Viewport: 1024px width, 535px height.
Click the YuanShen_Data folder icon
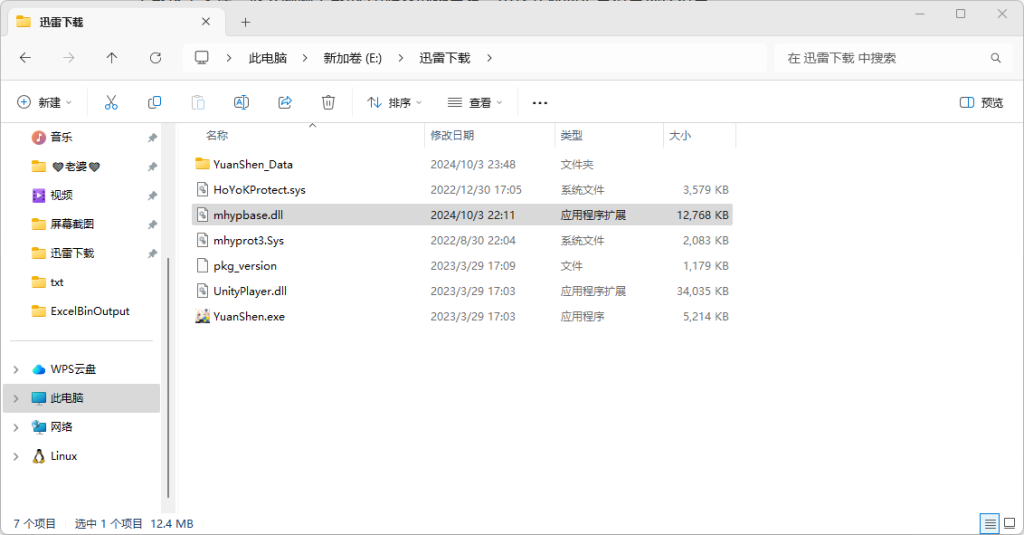pyautogui.click(x=202, y=164)
